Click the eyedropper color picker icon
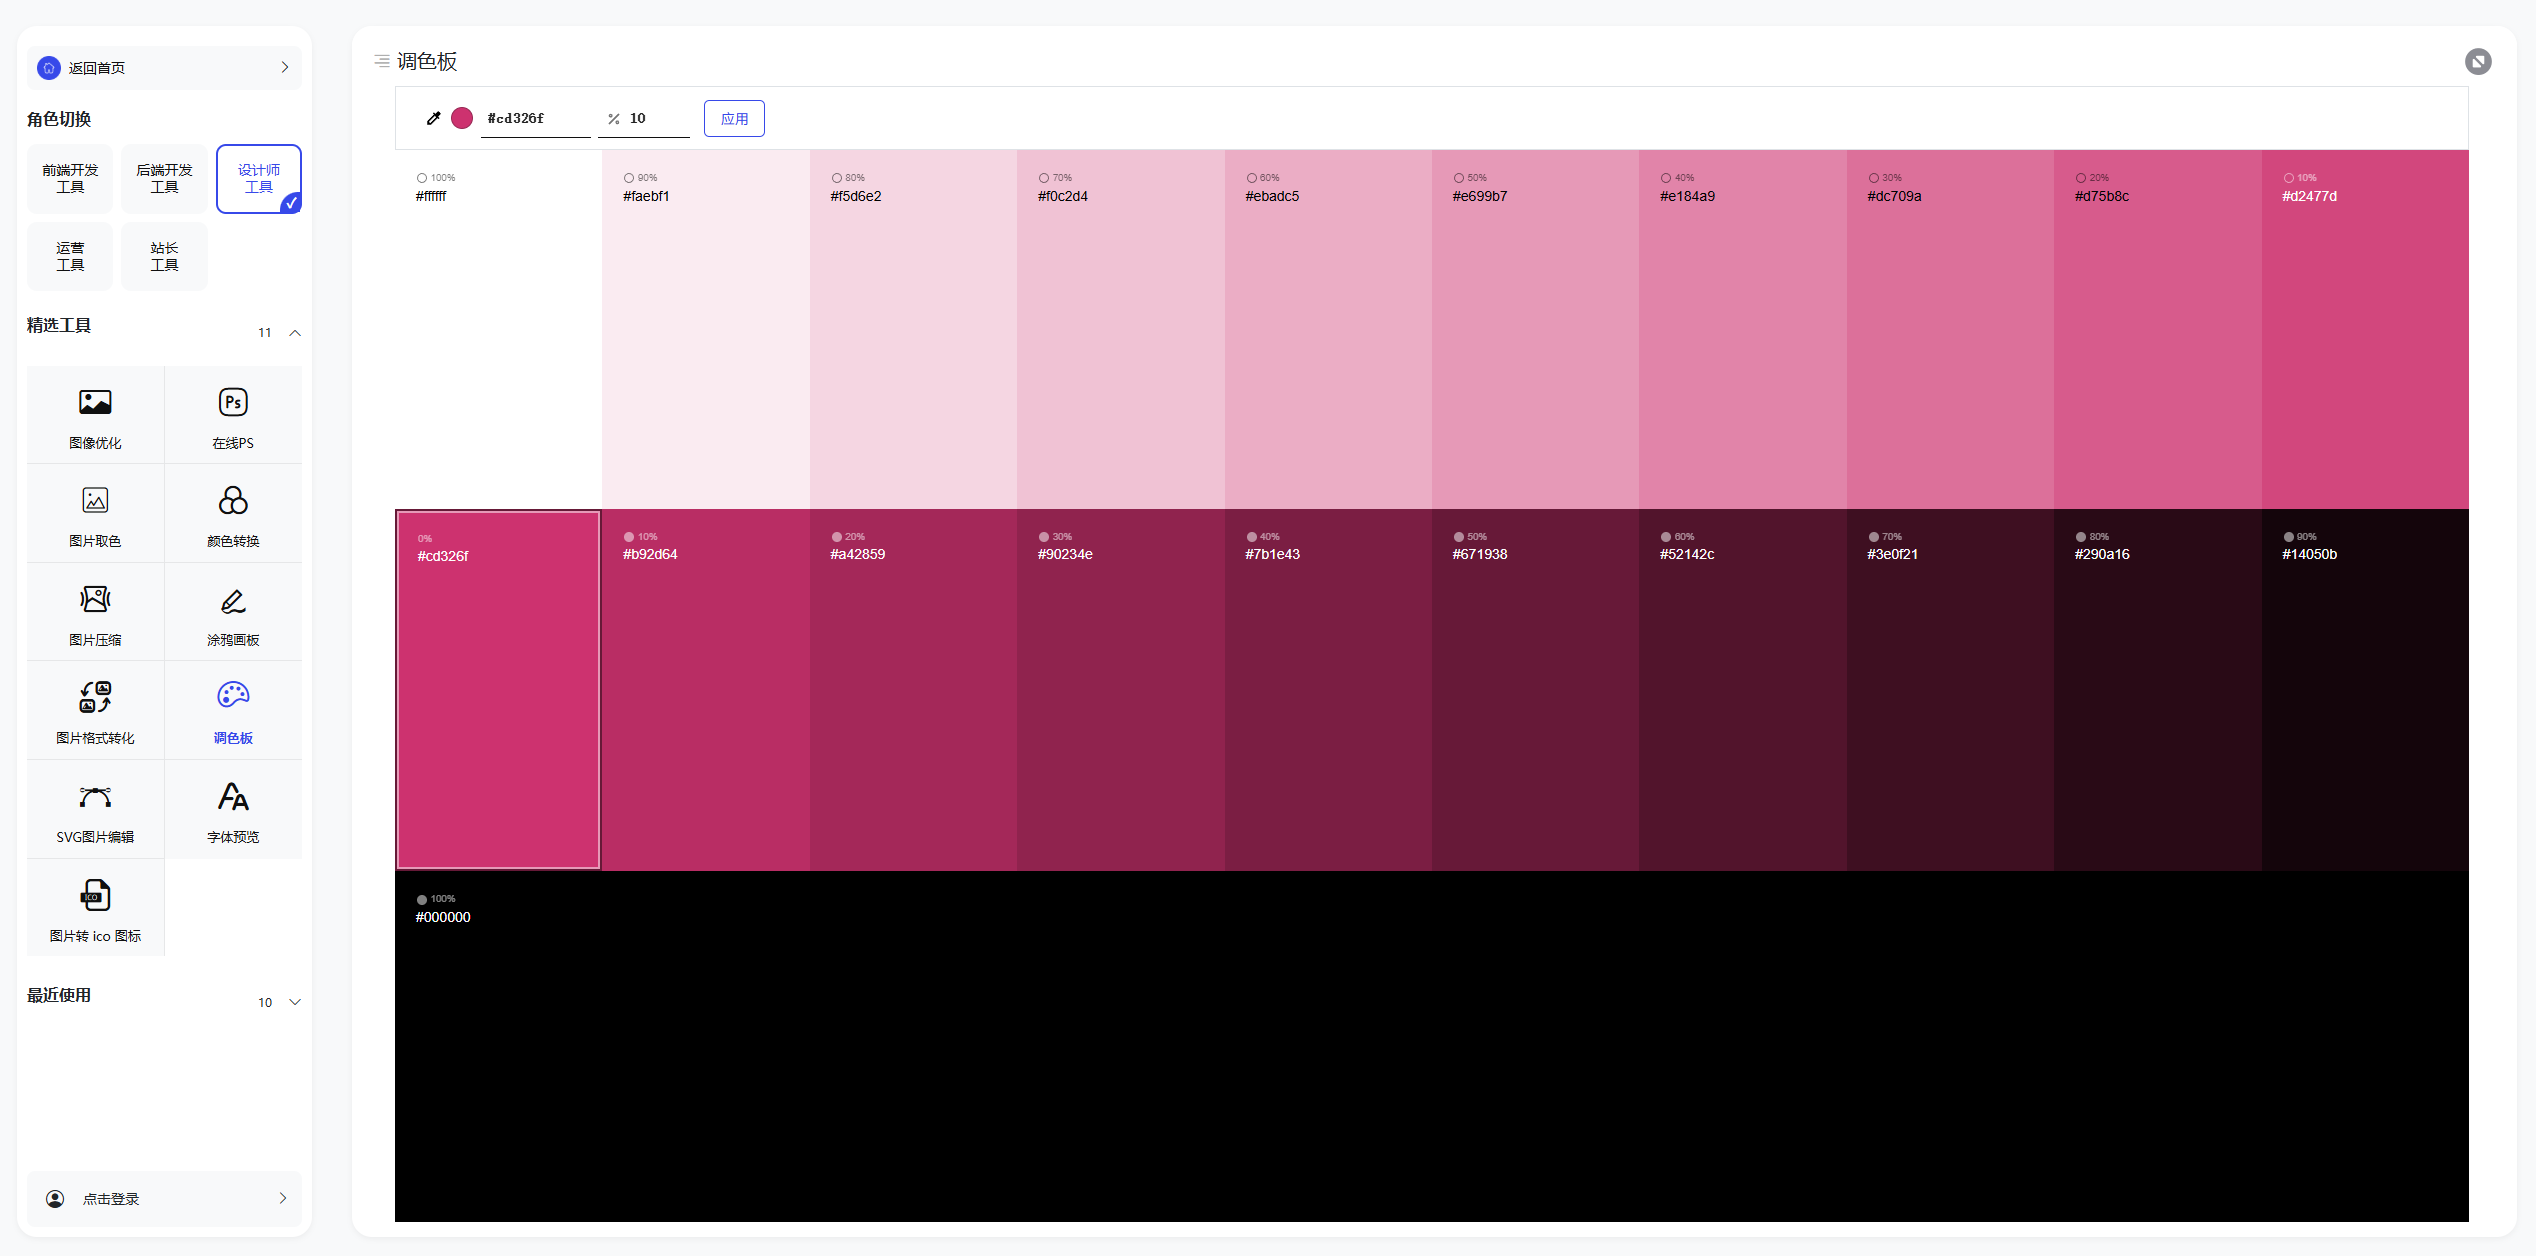Viewport: 2536px width, 1256px height. pyautogui.click(x=433, y=118)
